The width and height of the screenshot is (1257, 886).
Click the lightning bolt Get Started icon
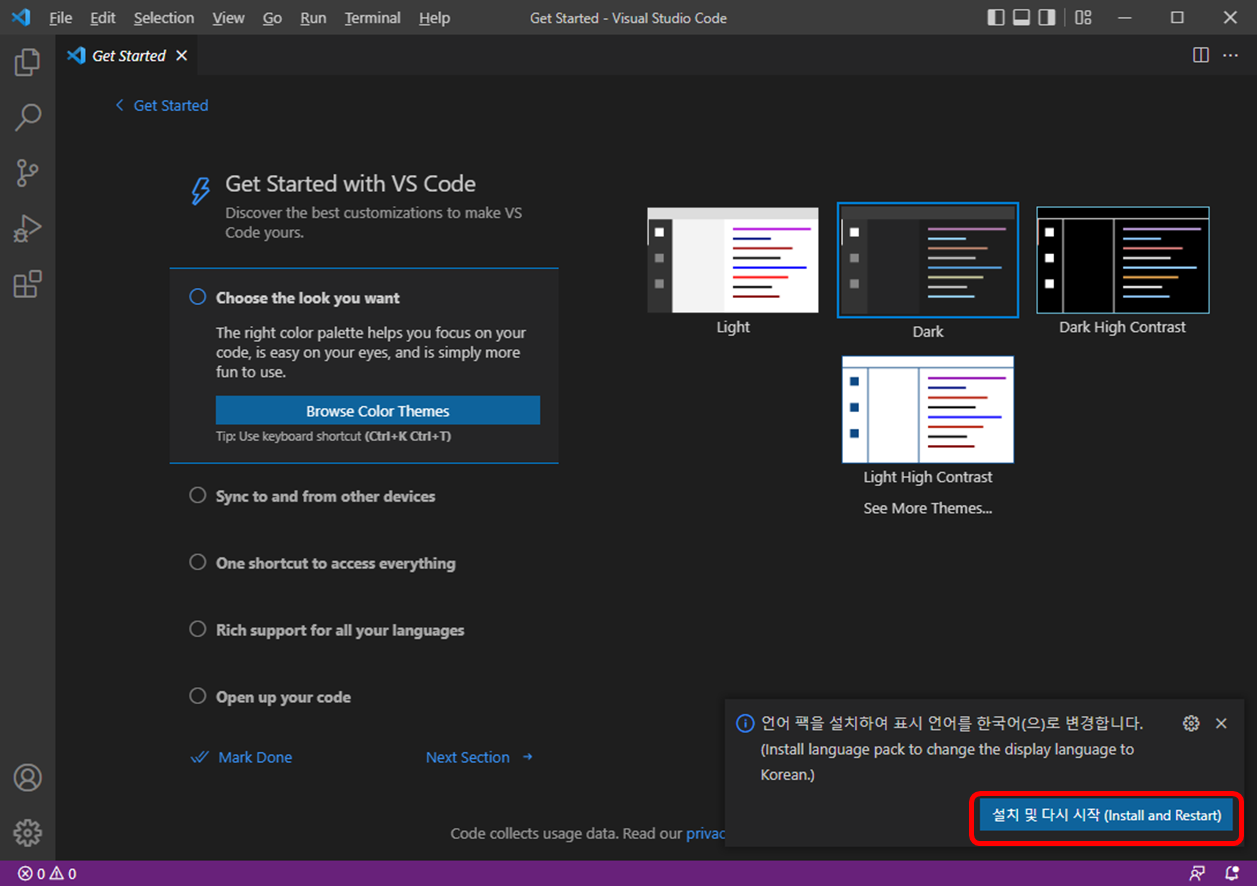click(x=201, y=190)
